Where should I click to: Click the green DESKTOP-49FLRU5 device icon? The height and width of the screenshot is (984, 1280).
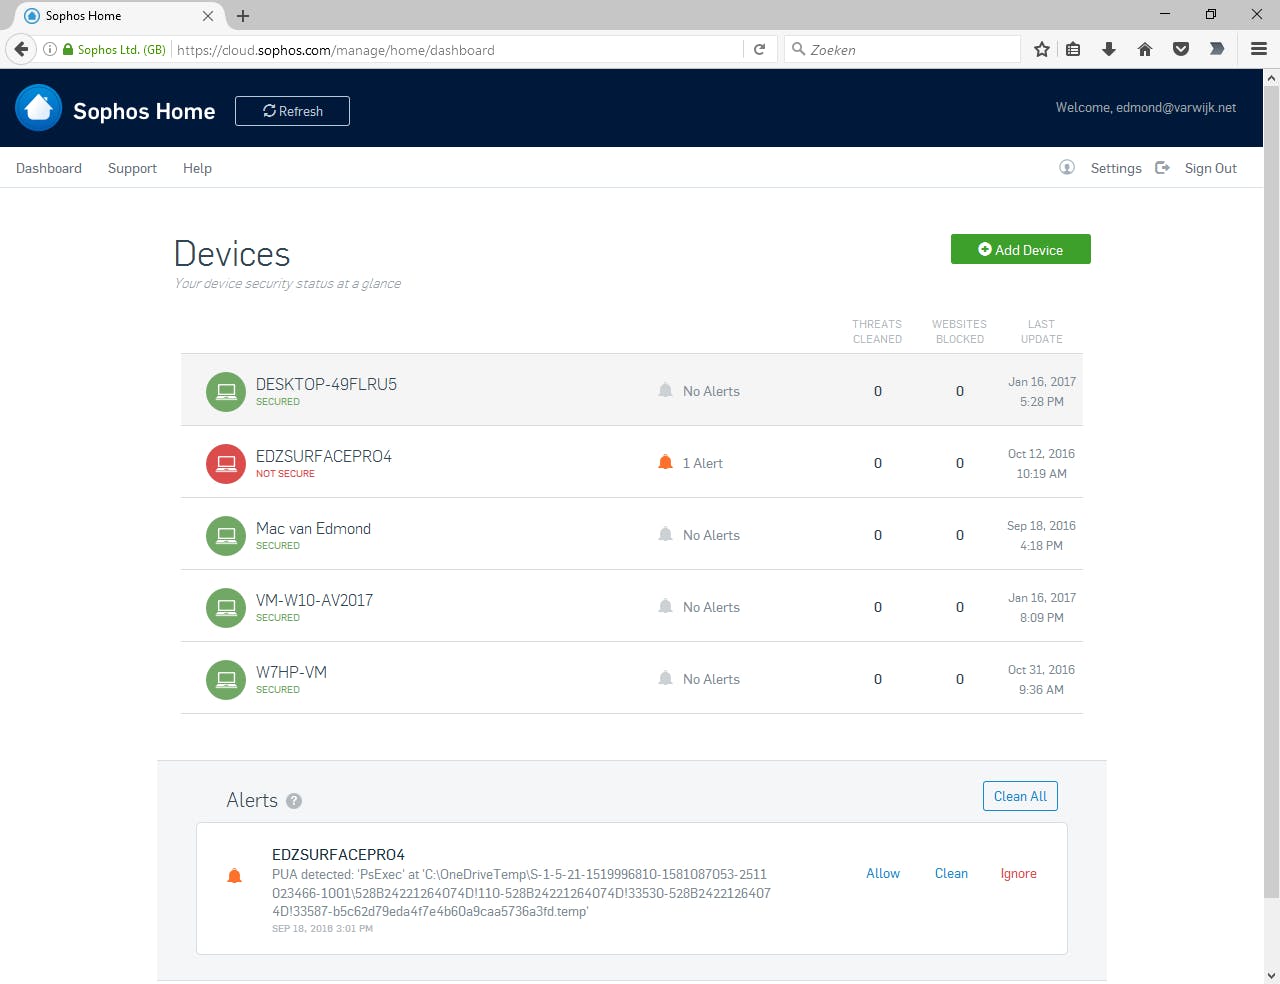pos(226,392)
